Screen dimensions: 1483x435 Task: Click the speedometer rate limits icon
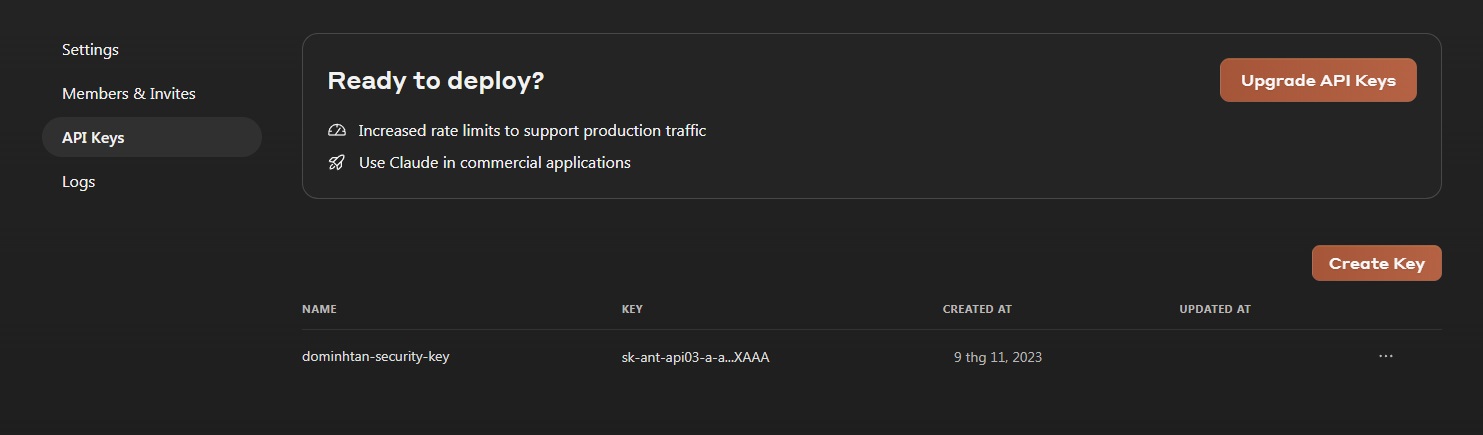[337, 131]
